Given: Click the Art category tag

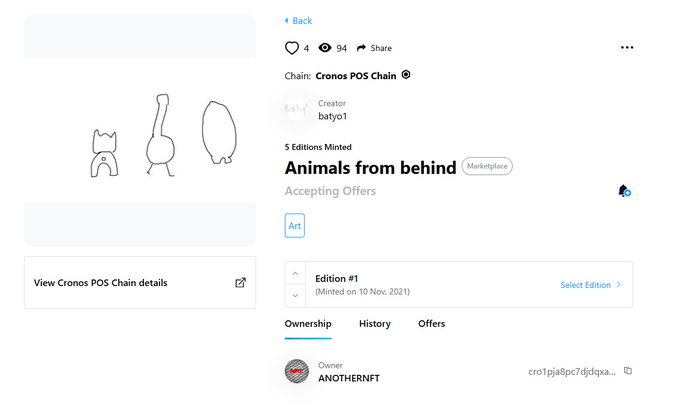Looking at the screenshot, I should click(294, 225).
